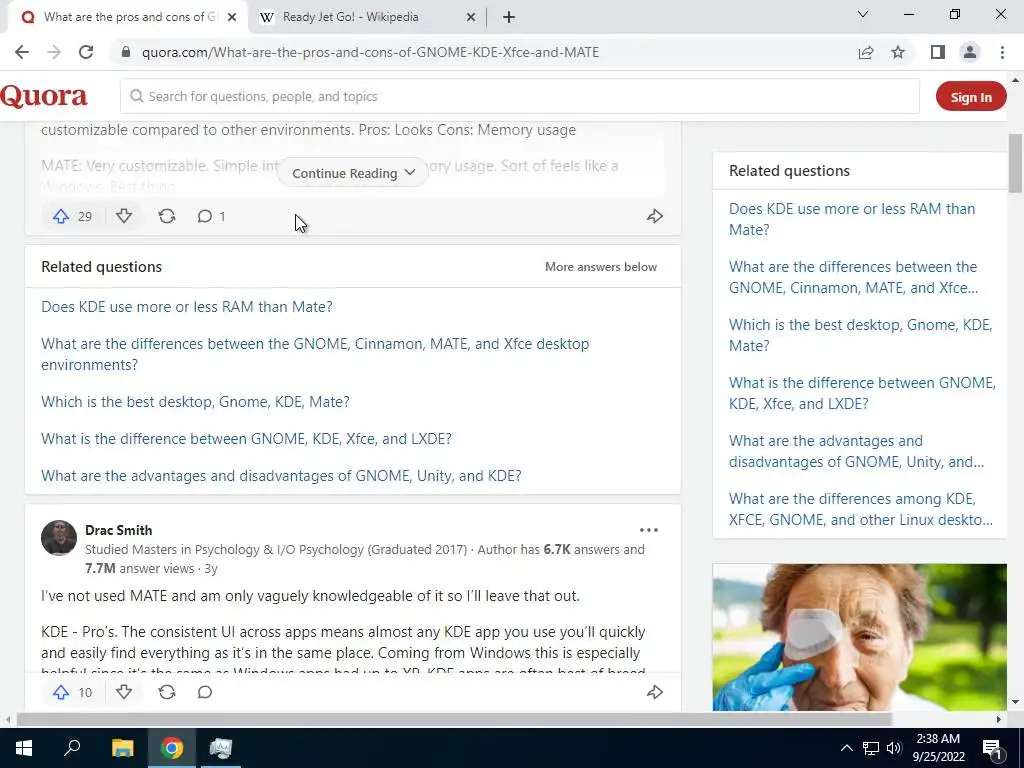Open main-column GNOME, Unity, KDE advantages link
The image size is (1024, 768).
click(281, 475)
